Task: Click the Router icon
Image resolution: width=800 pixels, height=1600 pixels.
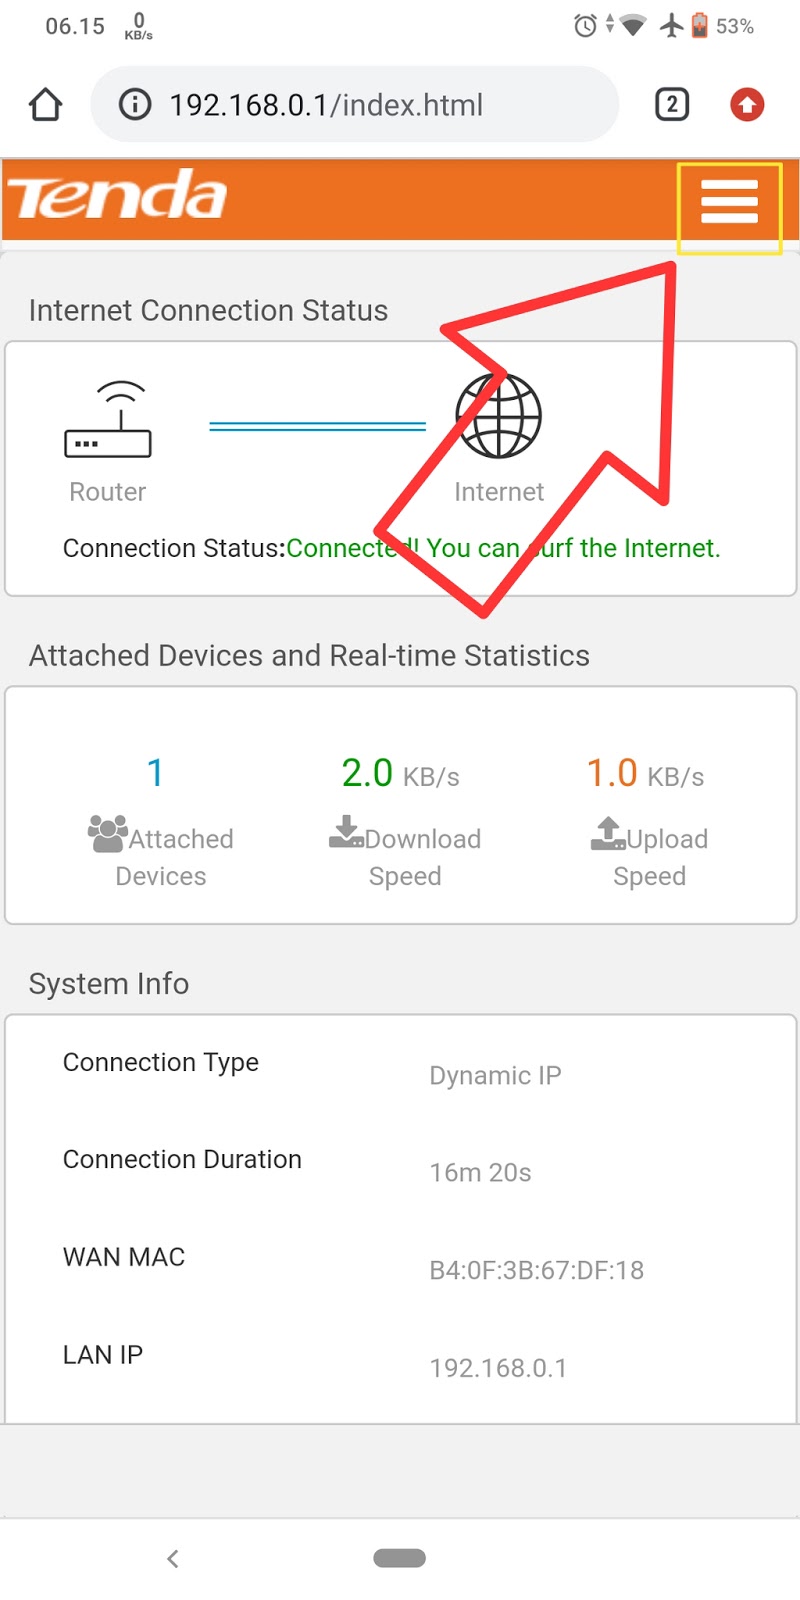Action: pyautogui.click(x=108, y=421)
